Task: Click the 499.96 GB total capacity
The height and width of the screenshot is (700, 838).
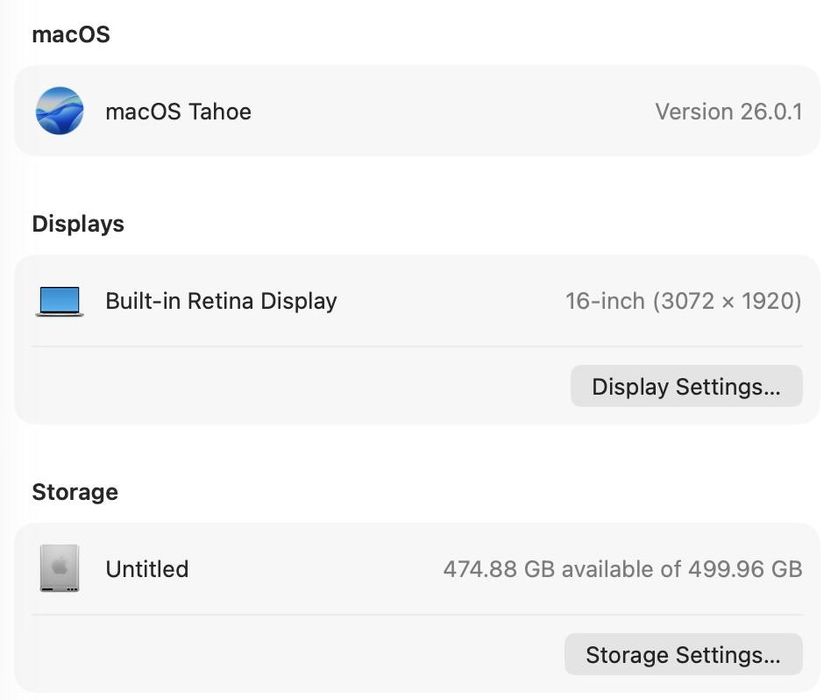Action: (745, 569)
